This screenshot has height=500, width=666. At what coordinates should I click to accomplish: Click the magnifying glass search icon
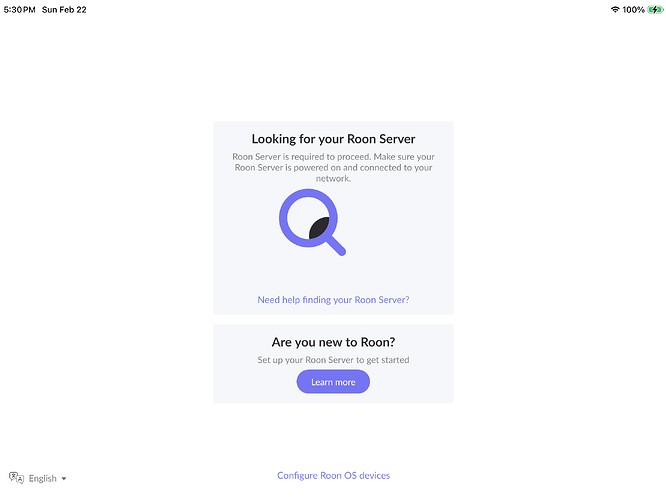(x=308, y=221)
